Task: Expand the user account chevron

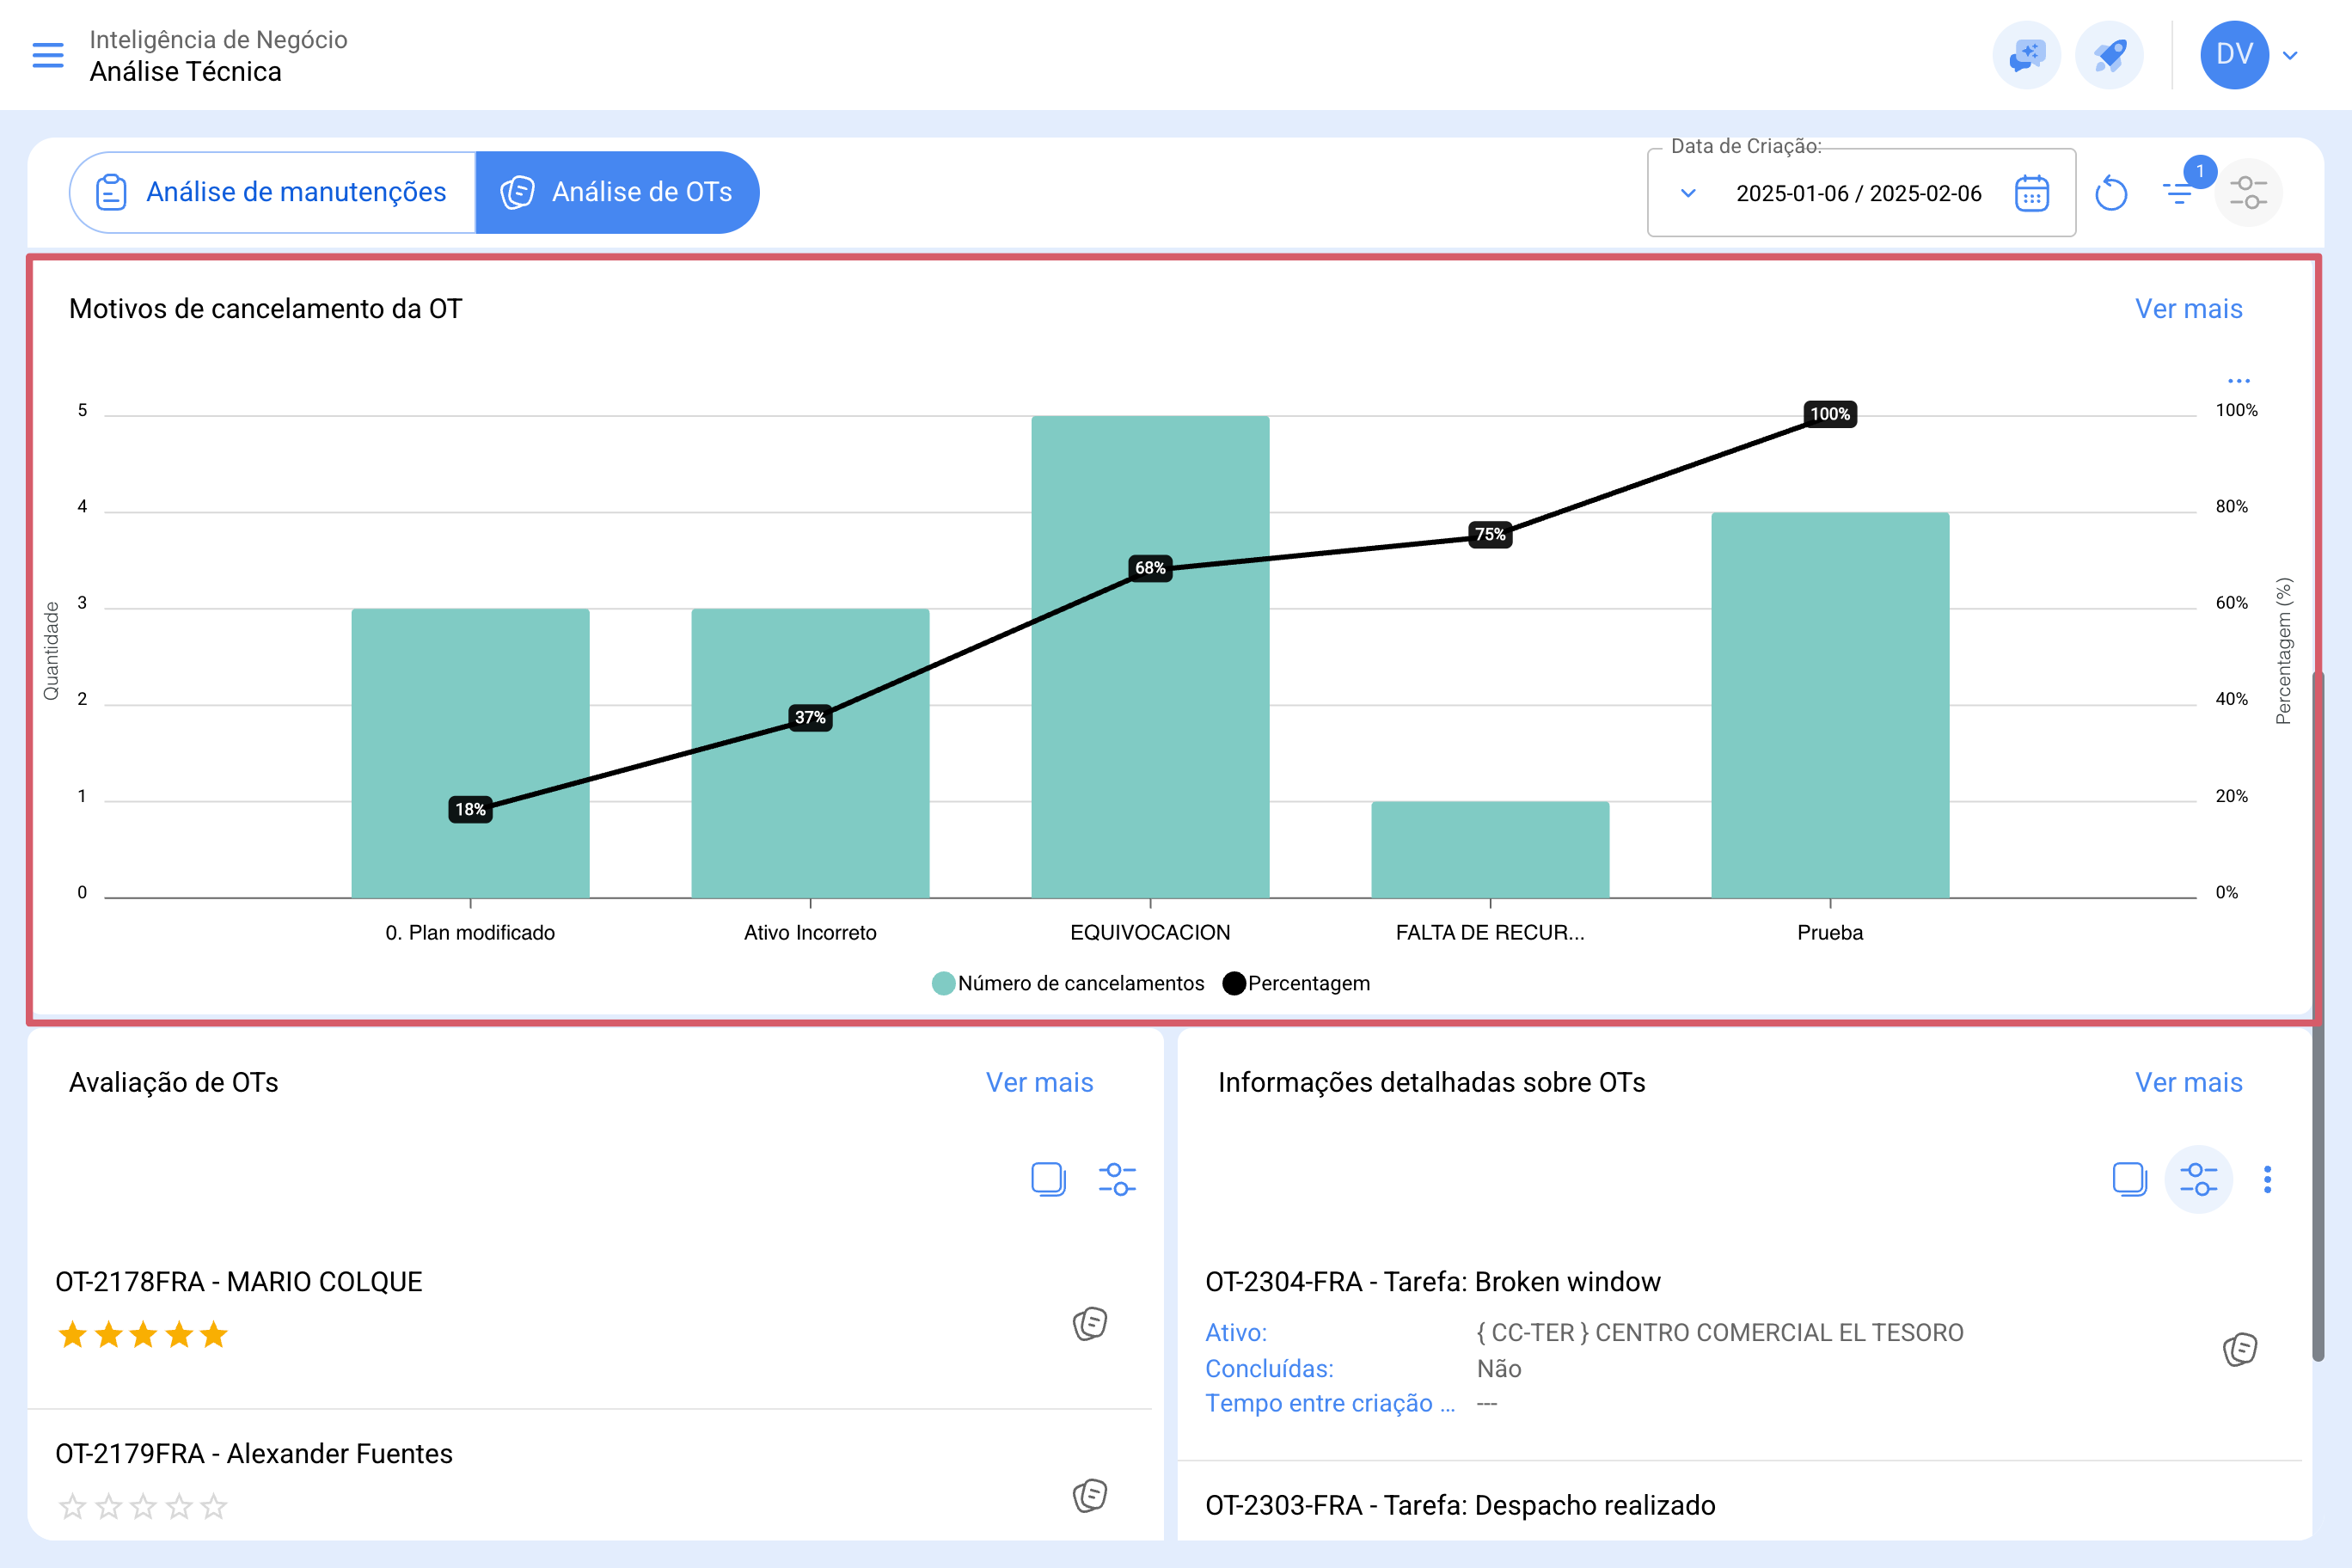Action: (x=2290, y=56)
